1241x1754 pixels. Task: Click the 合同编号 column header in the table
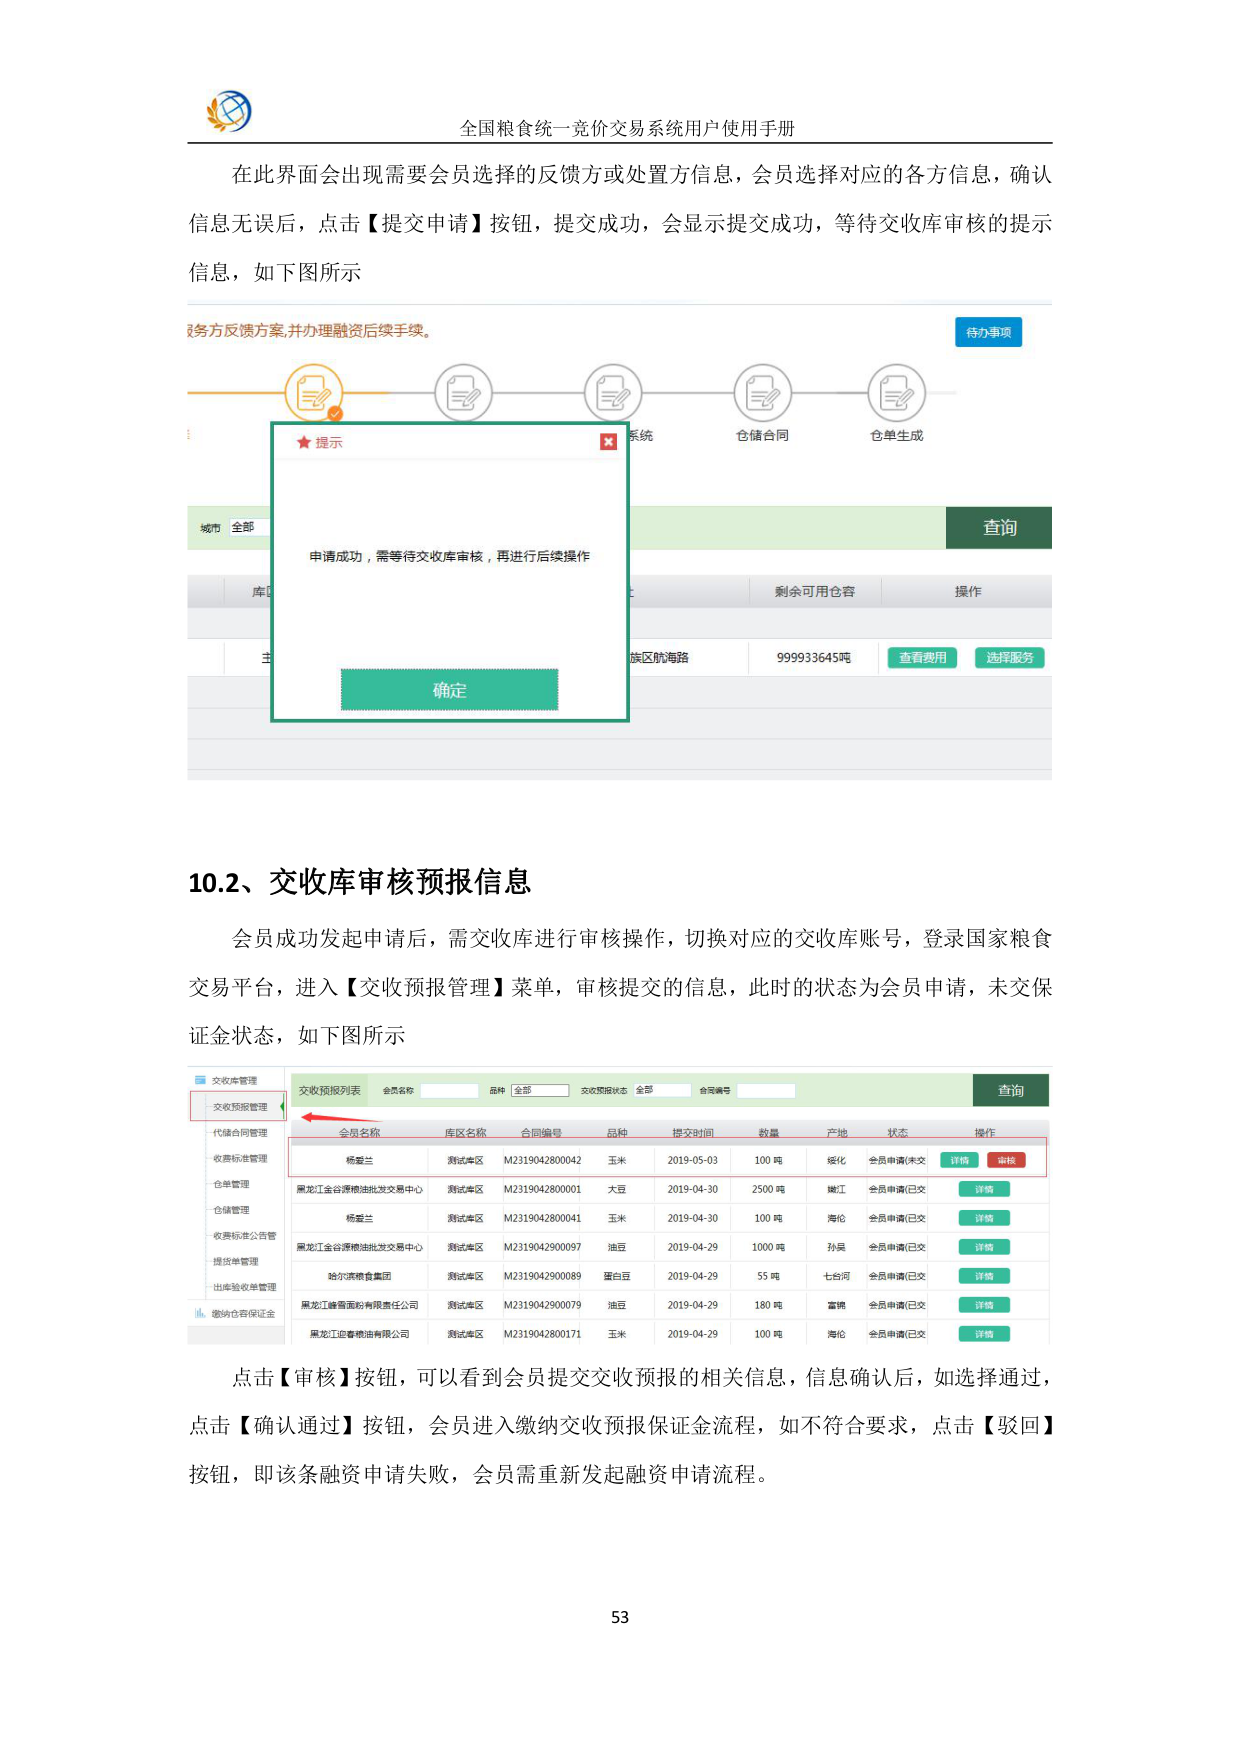point(541,1133)
